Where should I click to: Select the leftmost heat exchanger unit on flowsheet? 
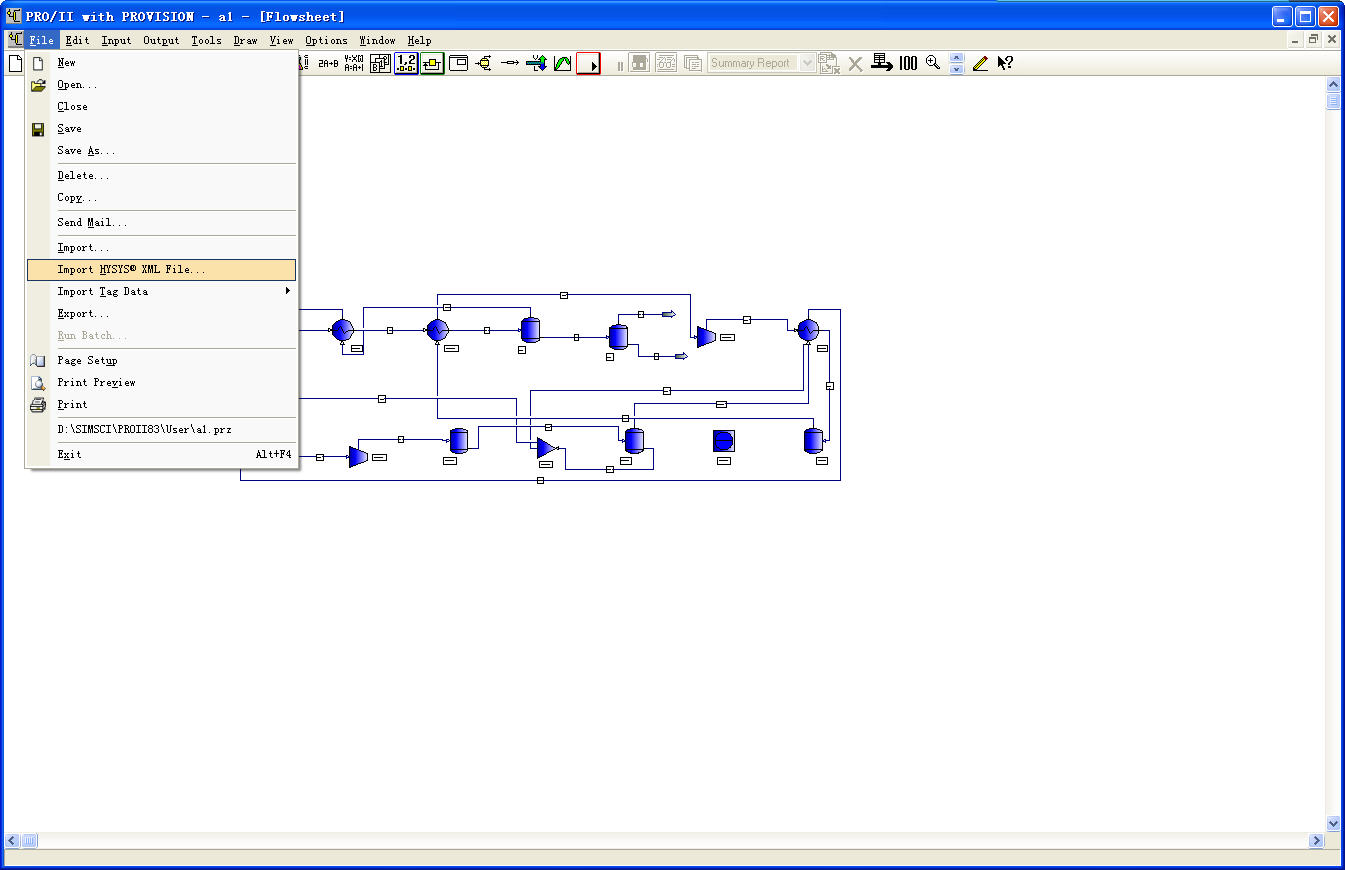(342, 330)
